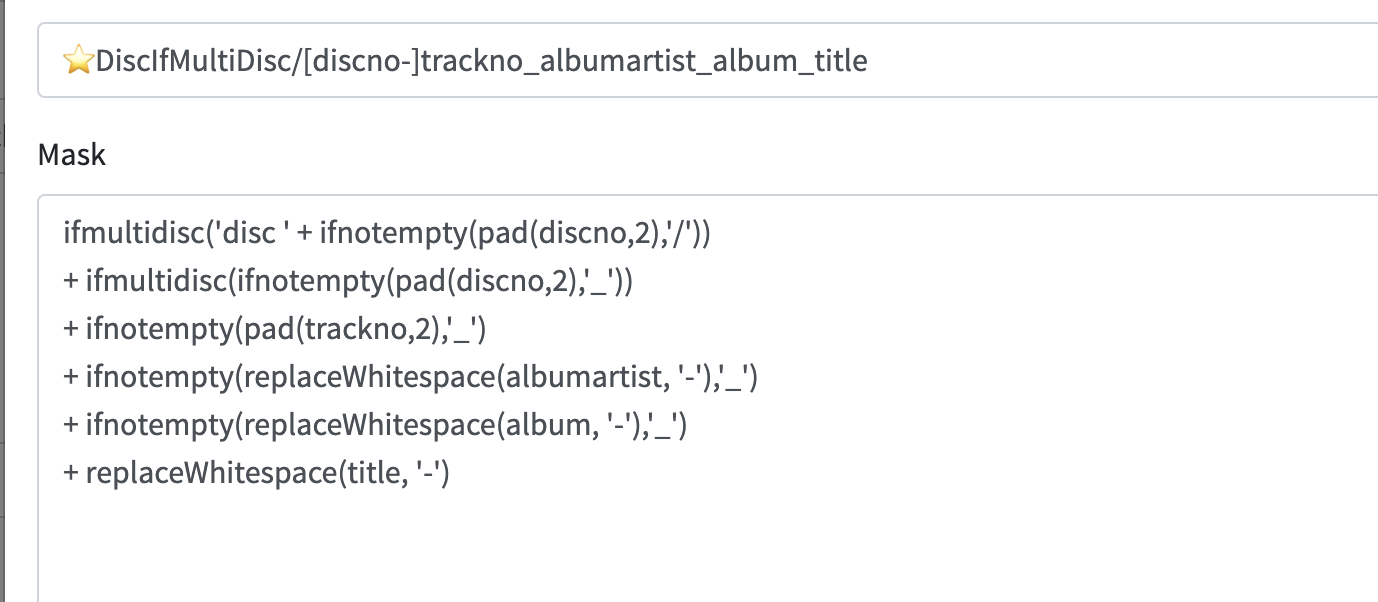Viewport: 1378px width, 602px height.
Task: Click the leading plus sign of the trackno line
Action: pyautogui.click(x=70, y=330)
